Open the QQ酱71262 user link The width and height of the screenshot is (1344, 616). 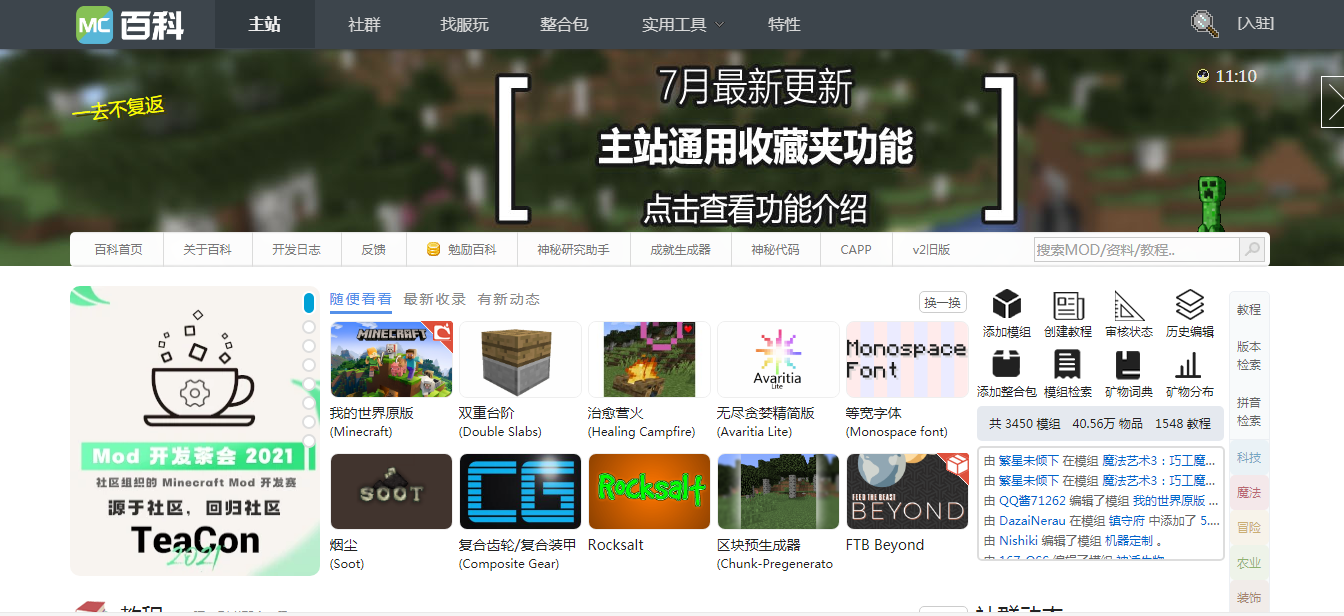click(x=1033, y=501)
